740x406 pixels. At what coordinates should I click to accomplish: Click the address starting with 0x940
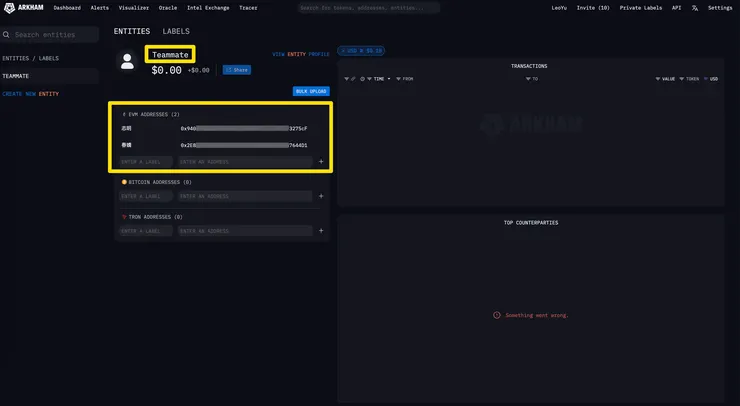[244, 128]
